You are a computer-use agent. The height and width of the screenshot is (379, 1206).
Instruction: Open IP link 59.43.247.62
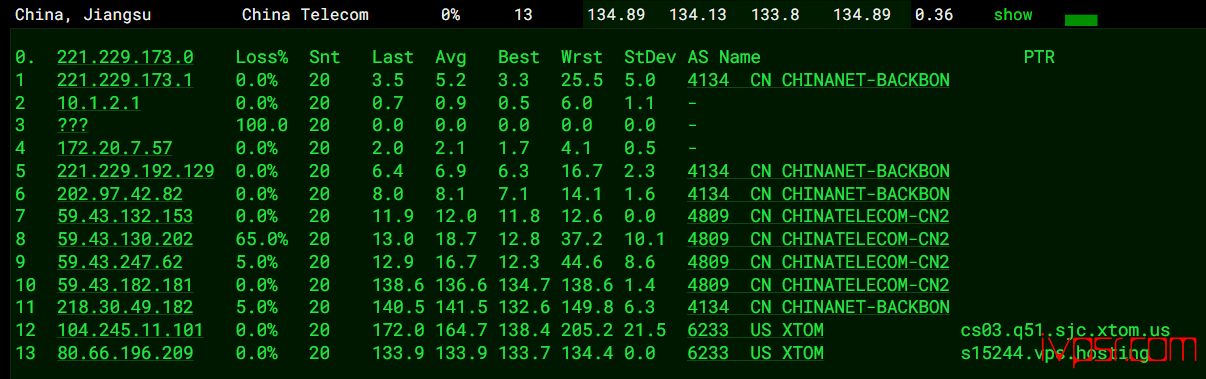click(120, 262)
